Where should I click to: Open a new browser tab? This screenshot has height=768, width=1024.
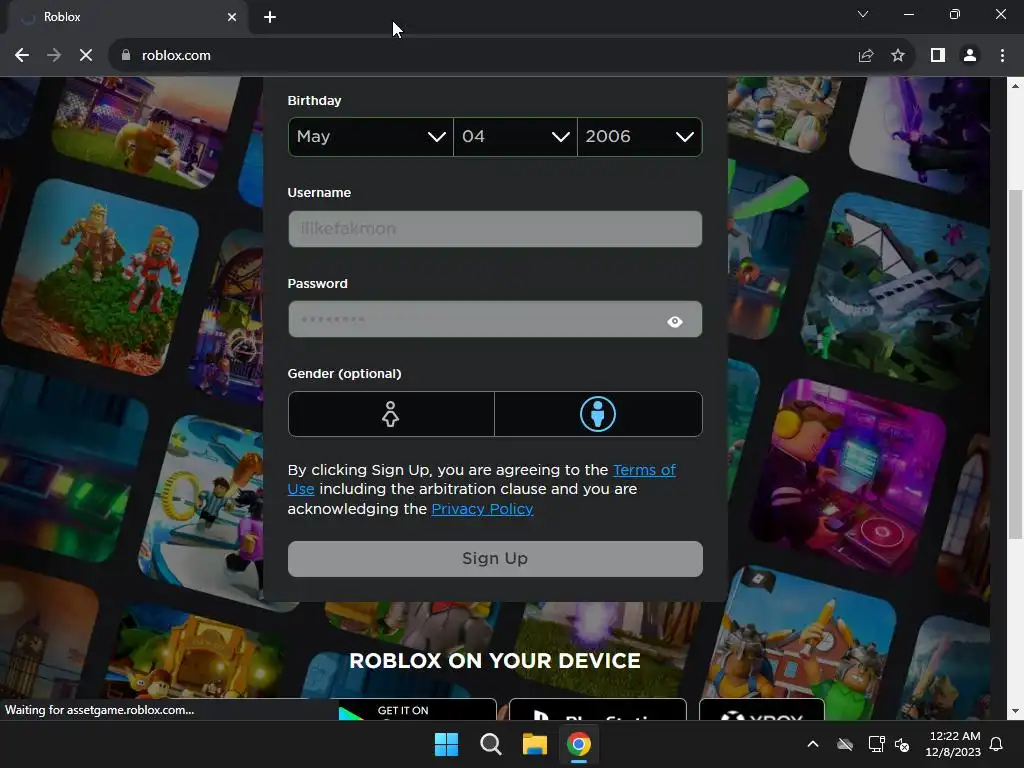pos(270,17)
